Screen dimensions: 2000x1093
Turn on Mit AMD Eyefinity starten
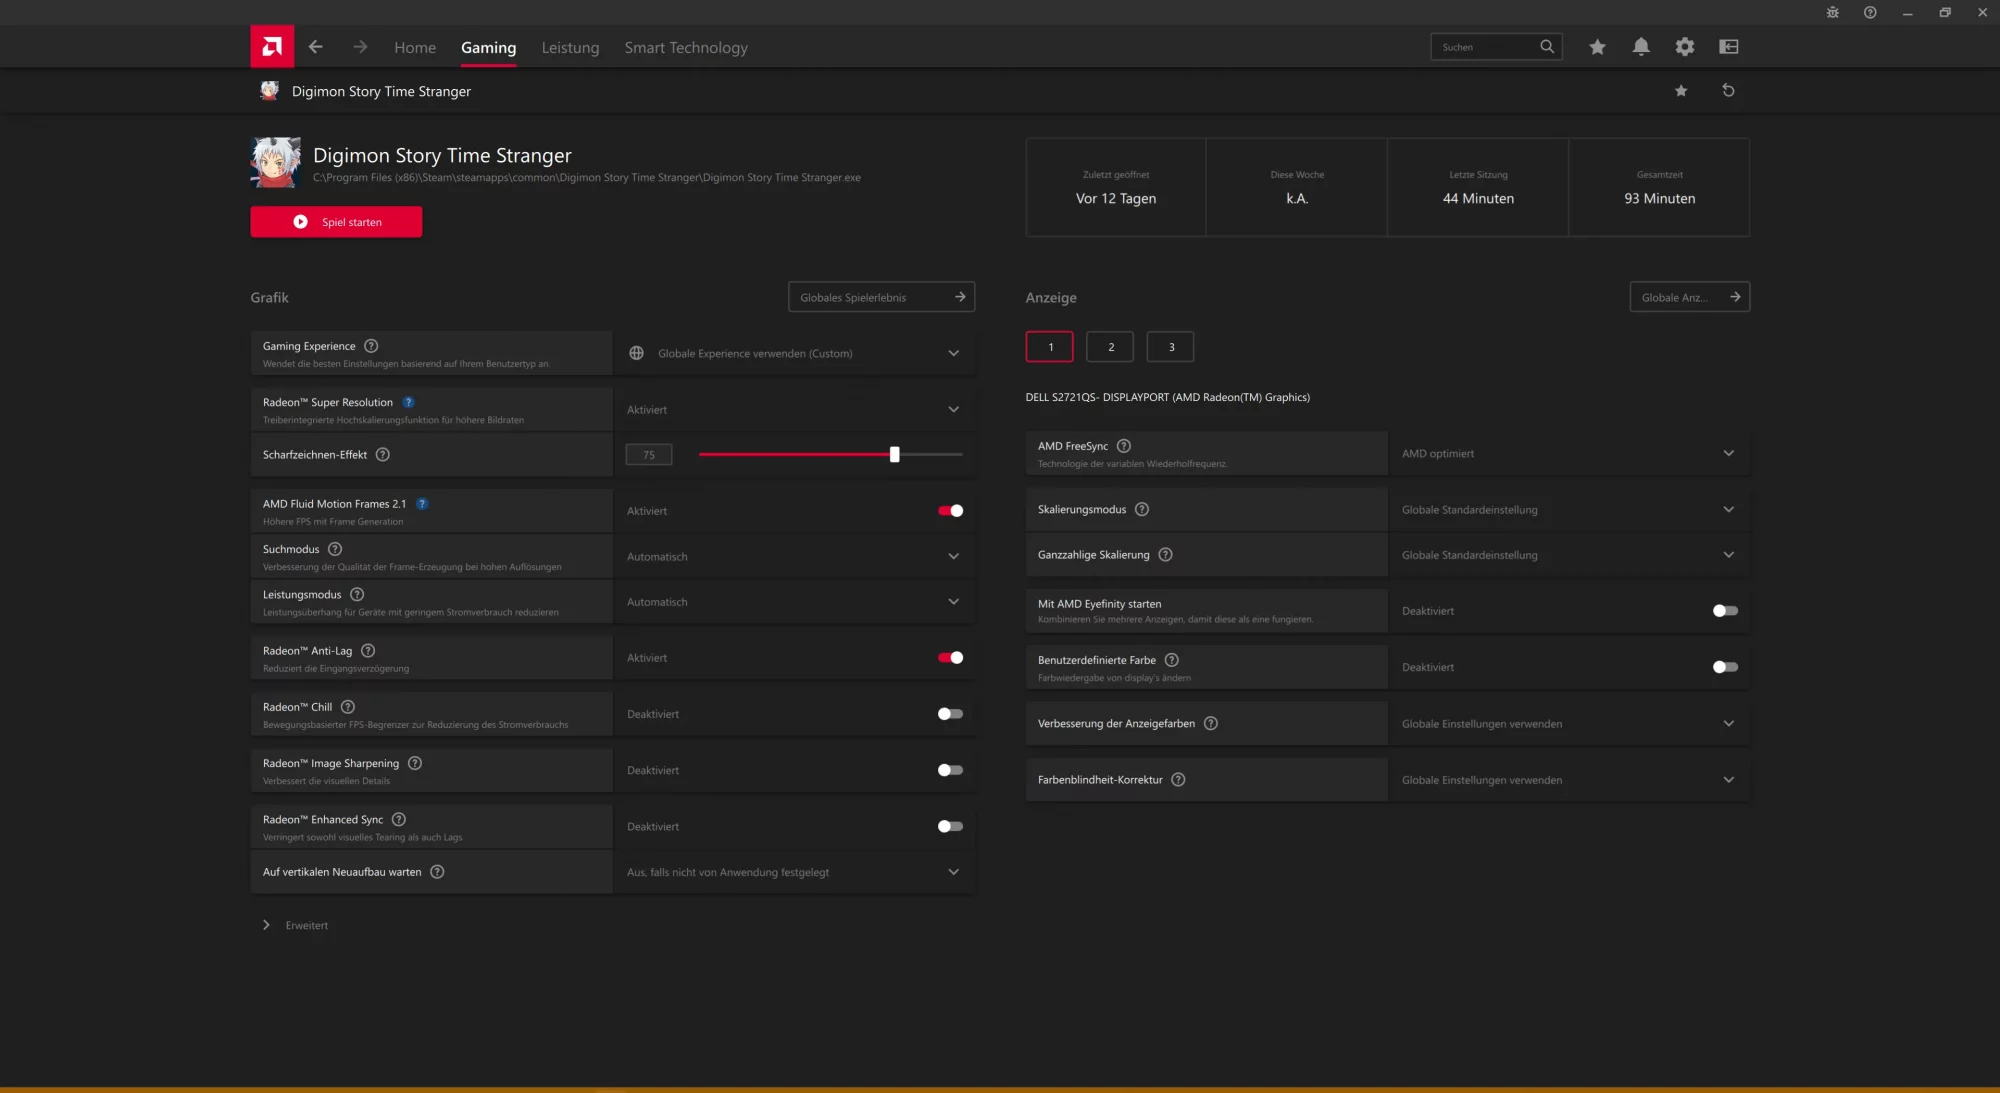(x=1725, y=611)
